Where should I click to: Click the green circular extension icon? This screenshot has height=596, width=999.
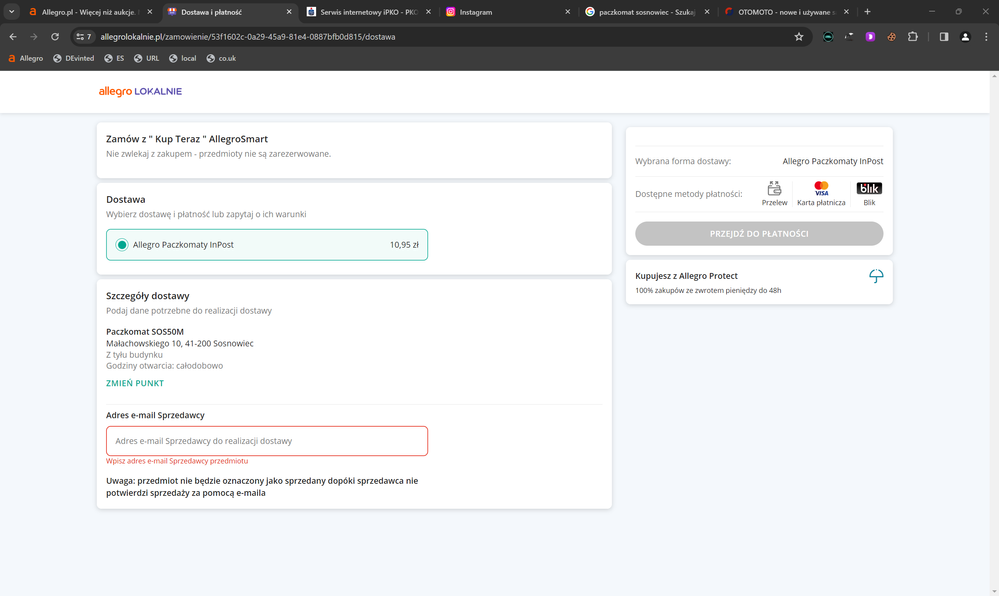point(828,37)
